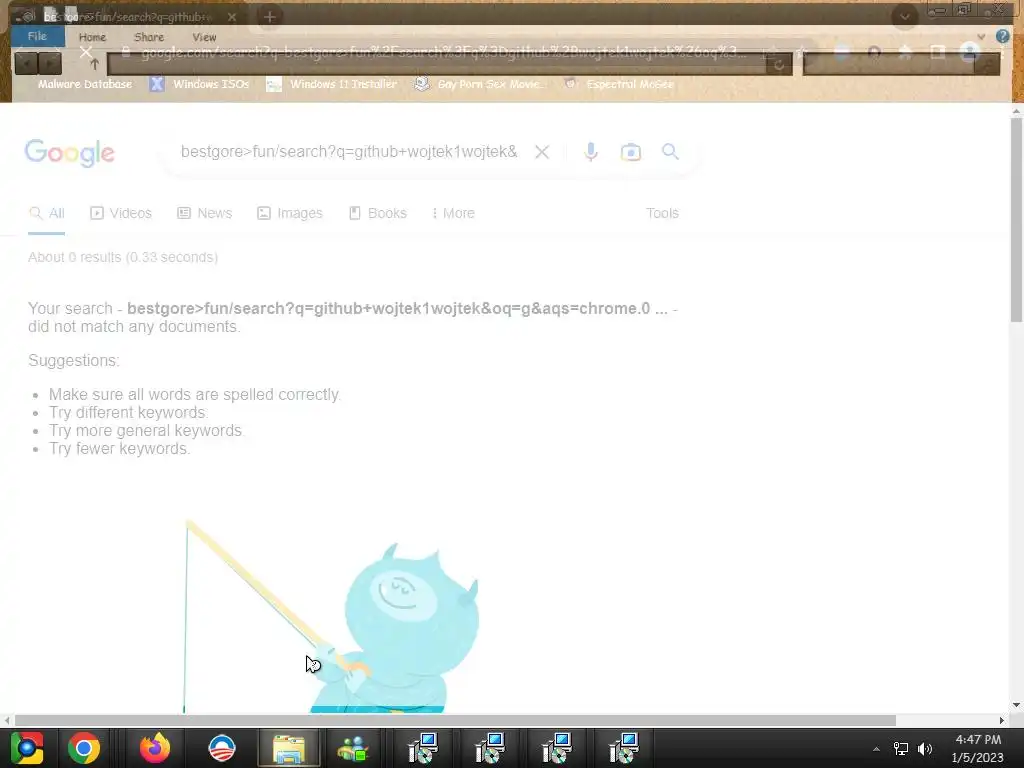
Task: Start voice search with the microphone icon
Action: [x=590, y=152]
